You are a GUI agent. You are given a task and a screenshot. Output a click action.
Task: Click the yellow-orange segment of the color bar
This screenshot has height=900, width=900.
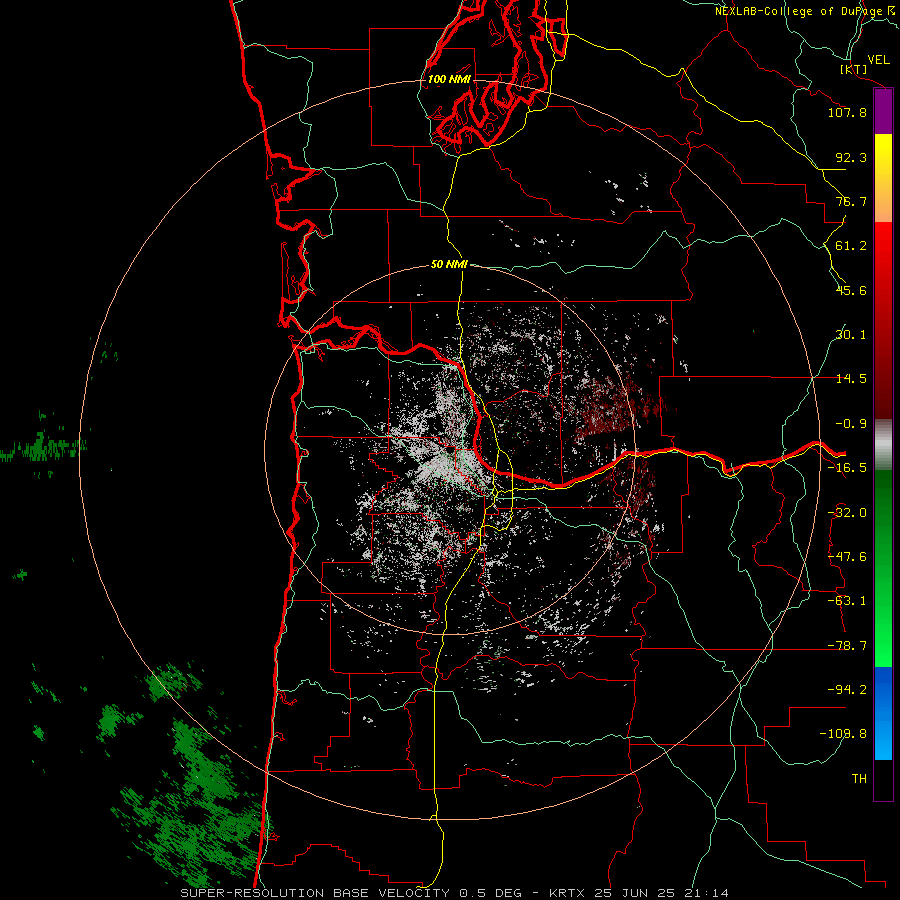(883, 178)
